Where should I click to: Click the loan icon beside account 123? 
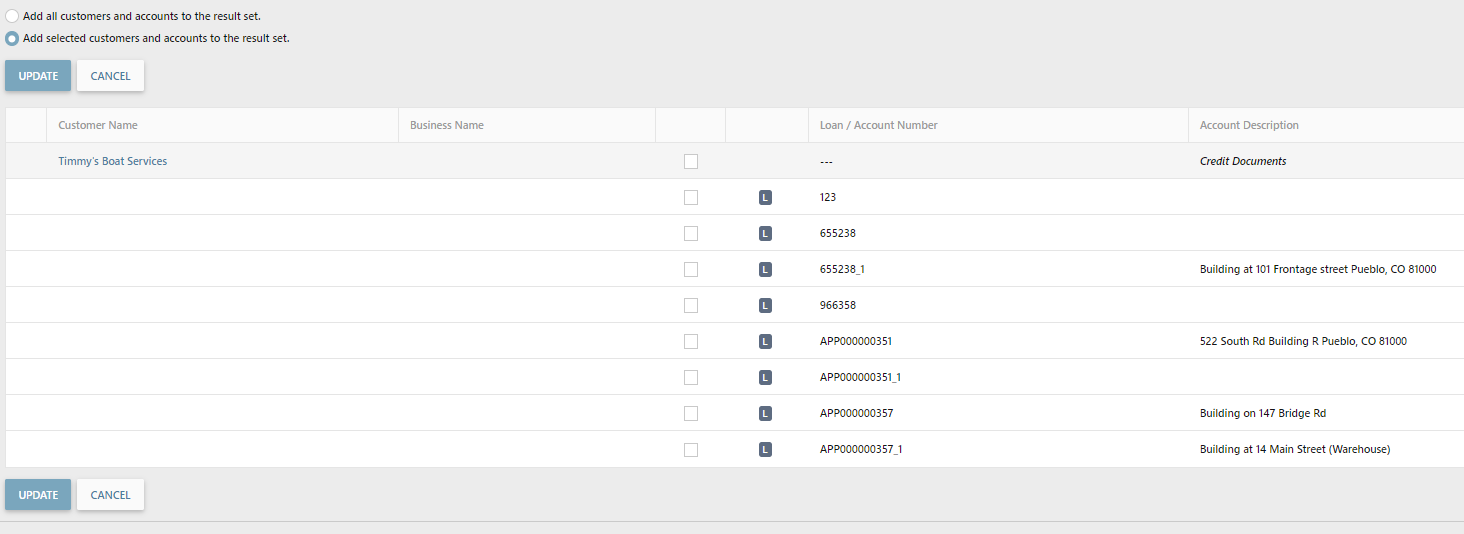[x=765, y=198]
